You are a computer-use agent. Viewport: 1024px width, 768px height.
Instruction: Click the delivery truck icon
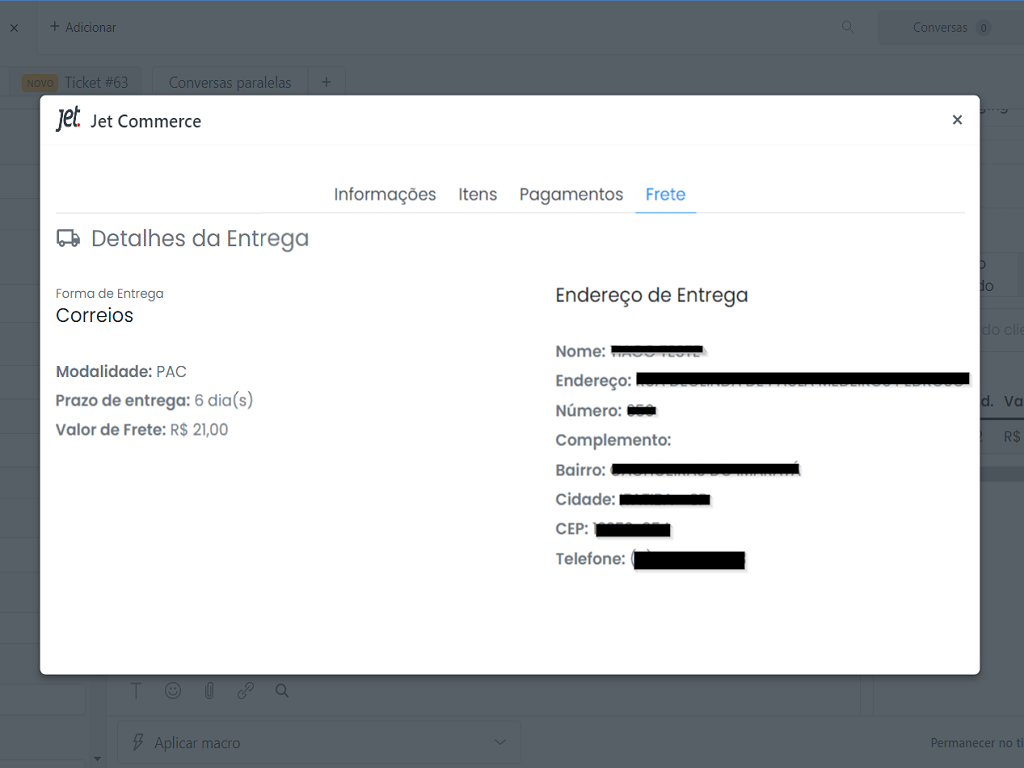coord(68,238)
